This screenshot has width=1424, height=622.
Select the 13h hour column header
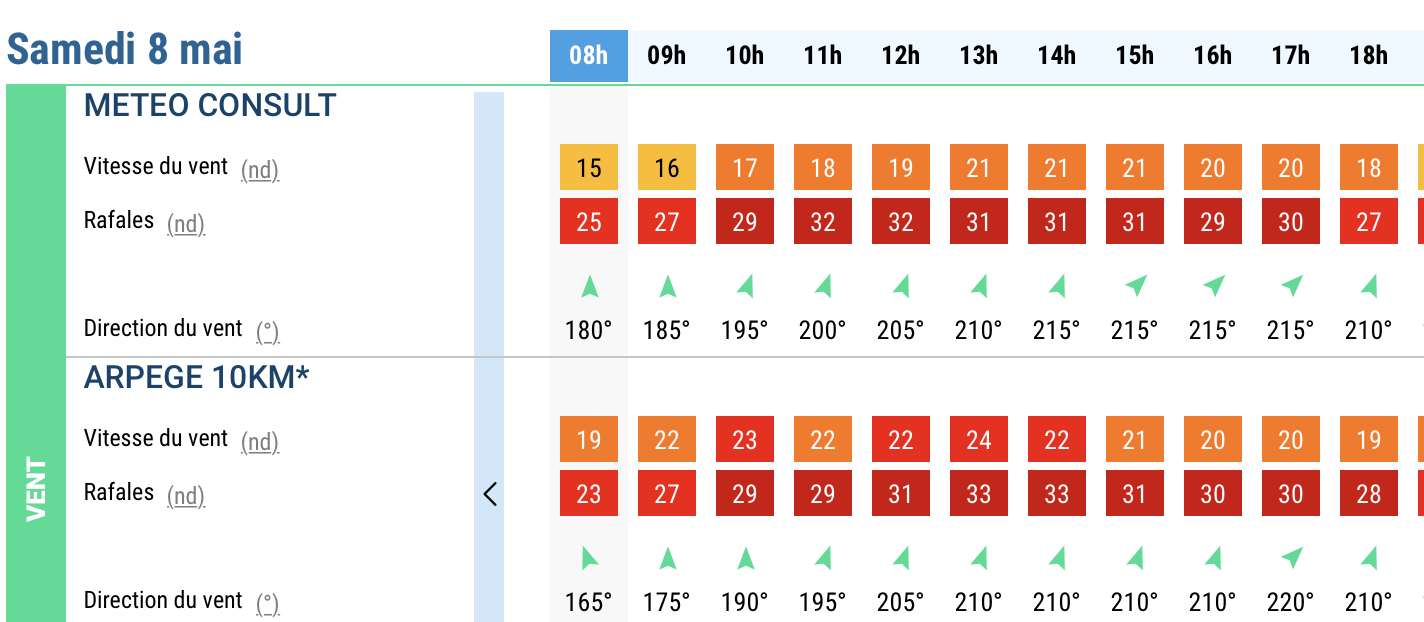(x=979, y=56)
